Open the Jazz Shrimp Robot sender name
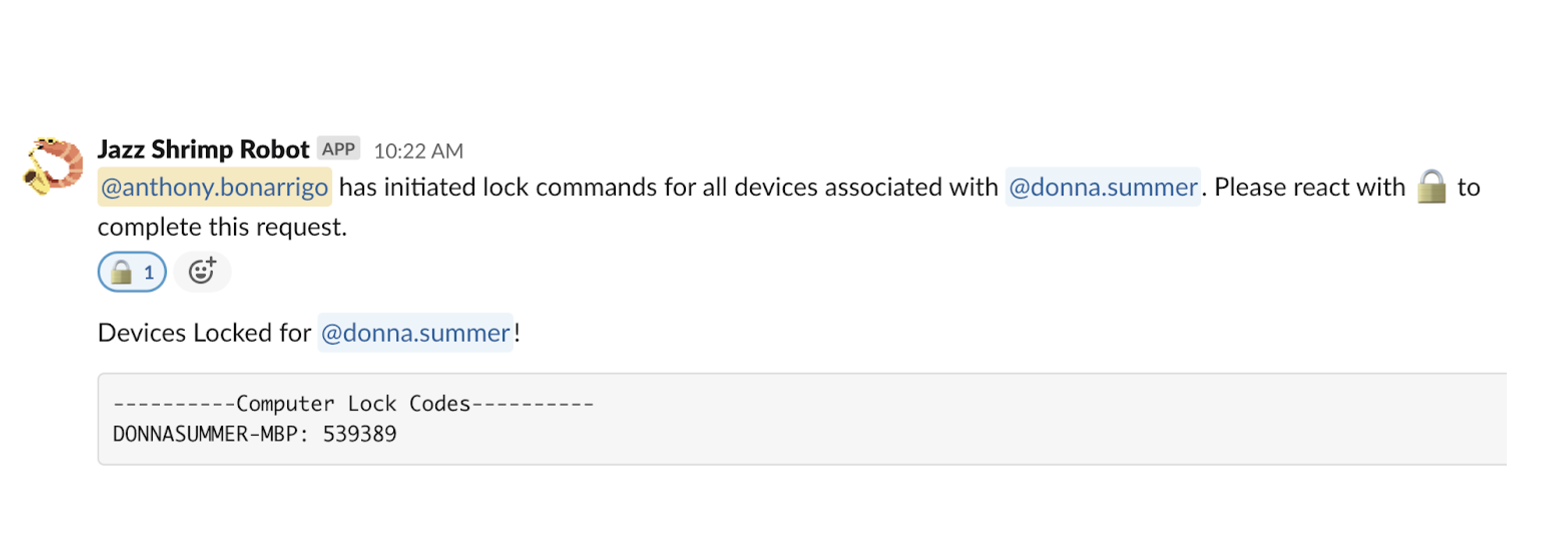Screen dimensions: 1560x538 click(203, 150)
